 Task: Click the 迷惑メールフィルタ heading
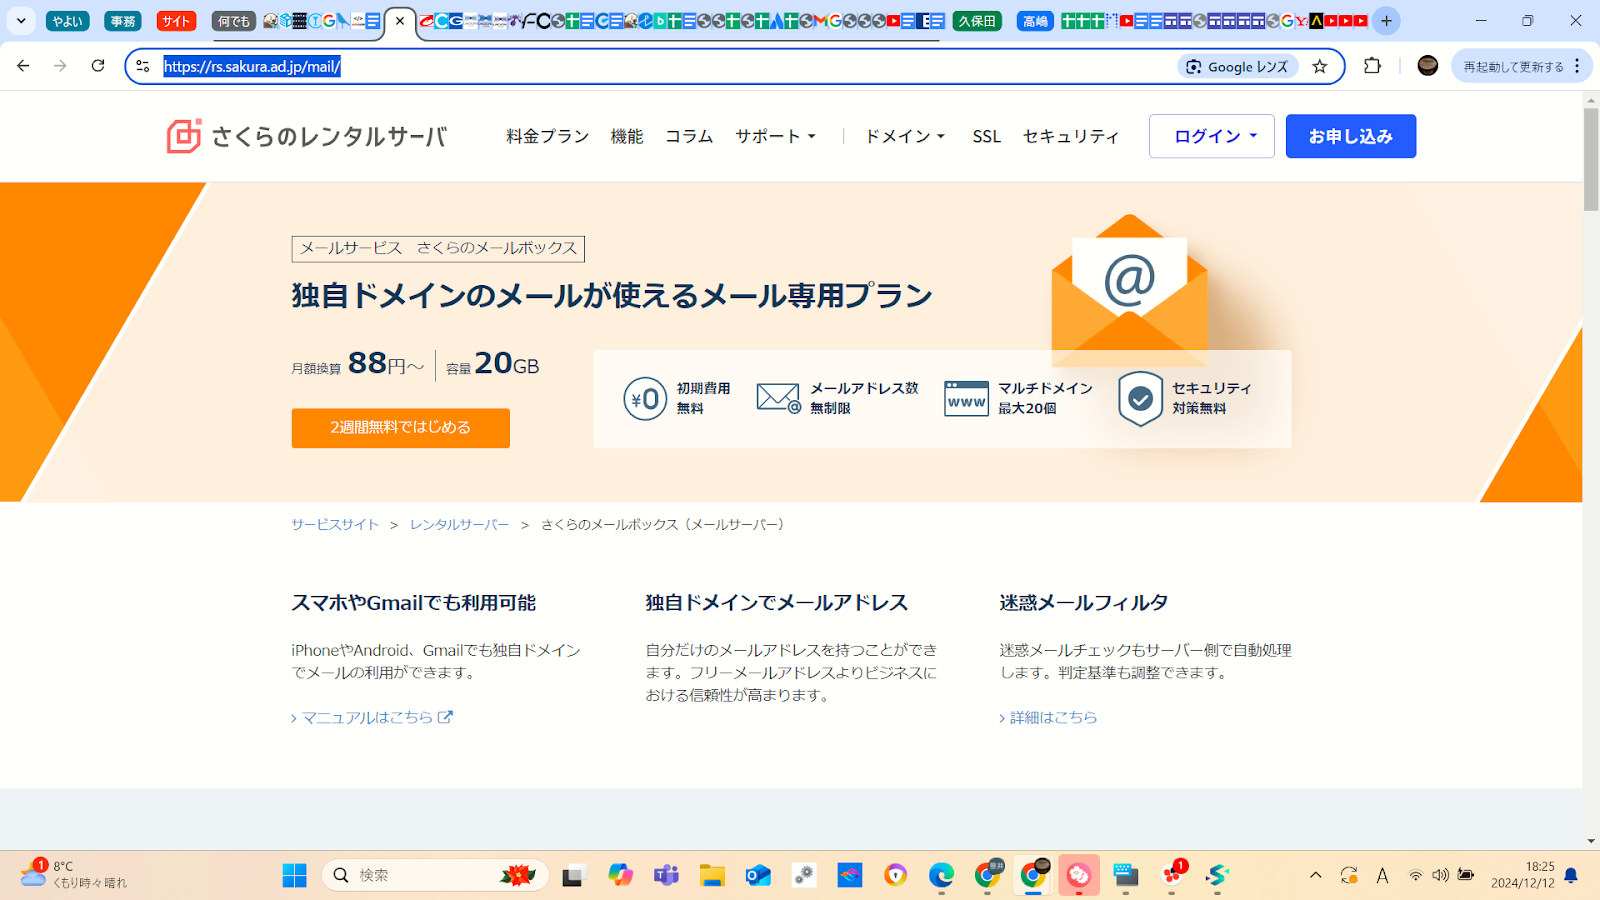coord(1083,603)
